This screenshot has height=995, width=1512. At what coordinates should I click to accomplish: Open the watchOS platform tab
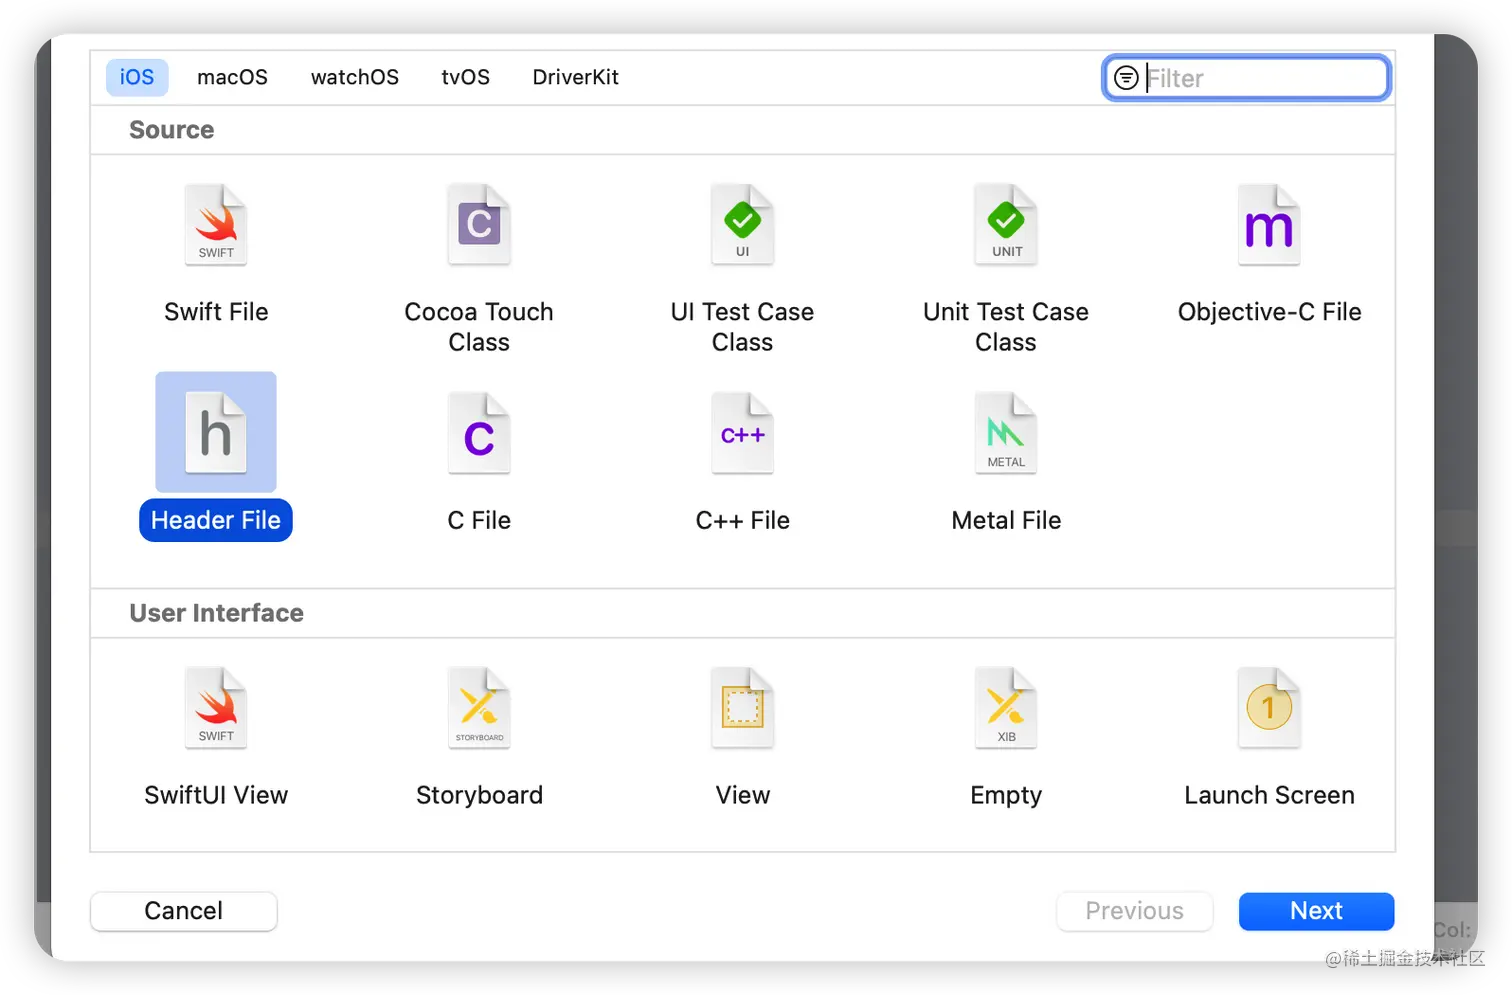355,77
